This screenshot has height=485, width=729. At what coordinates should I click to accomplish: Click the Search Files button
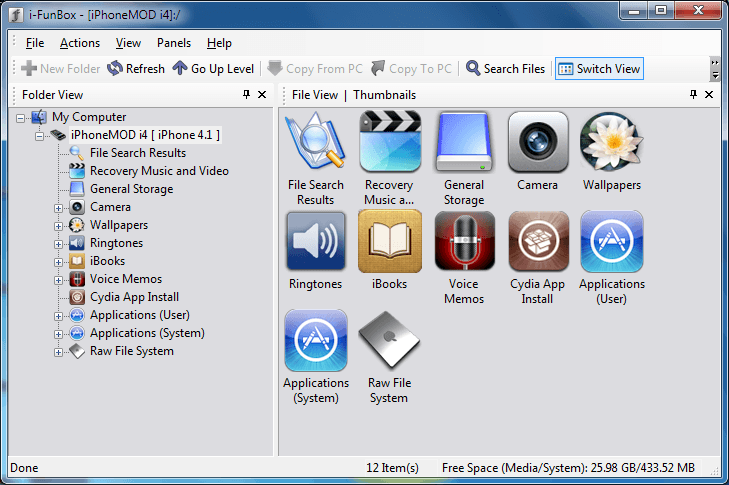click(505, 69)
